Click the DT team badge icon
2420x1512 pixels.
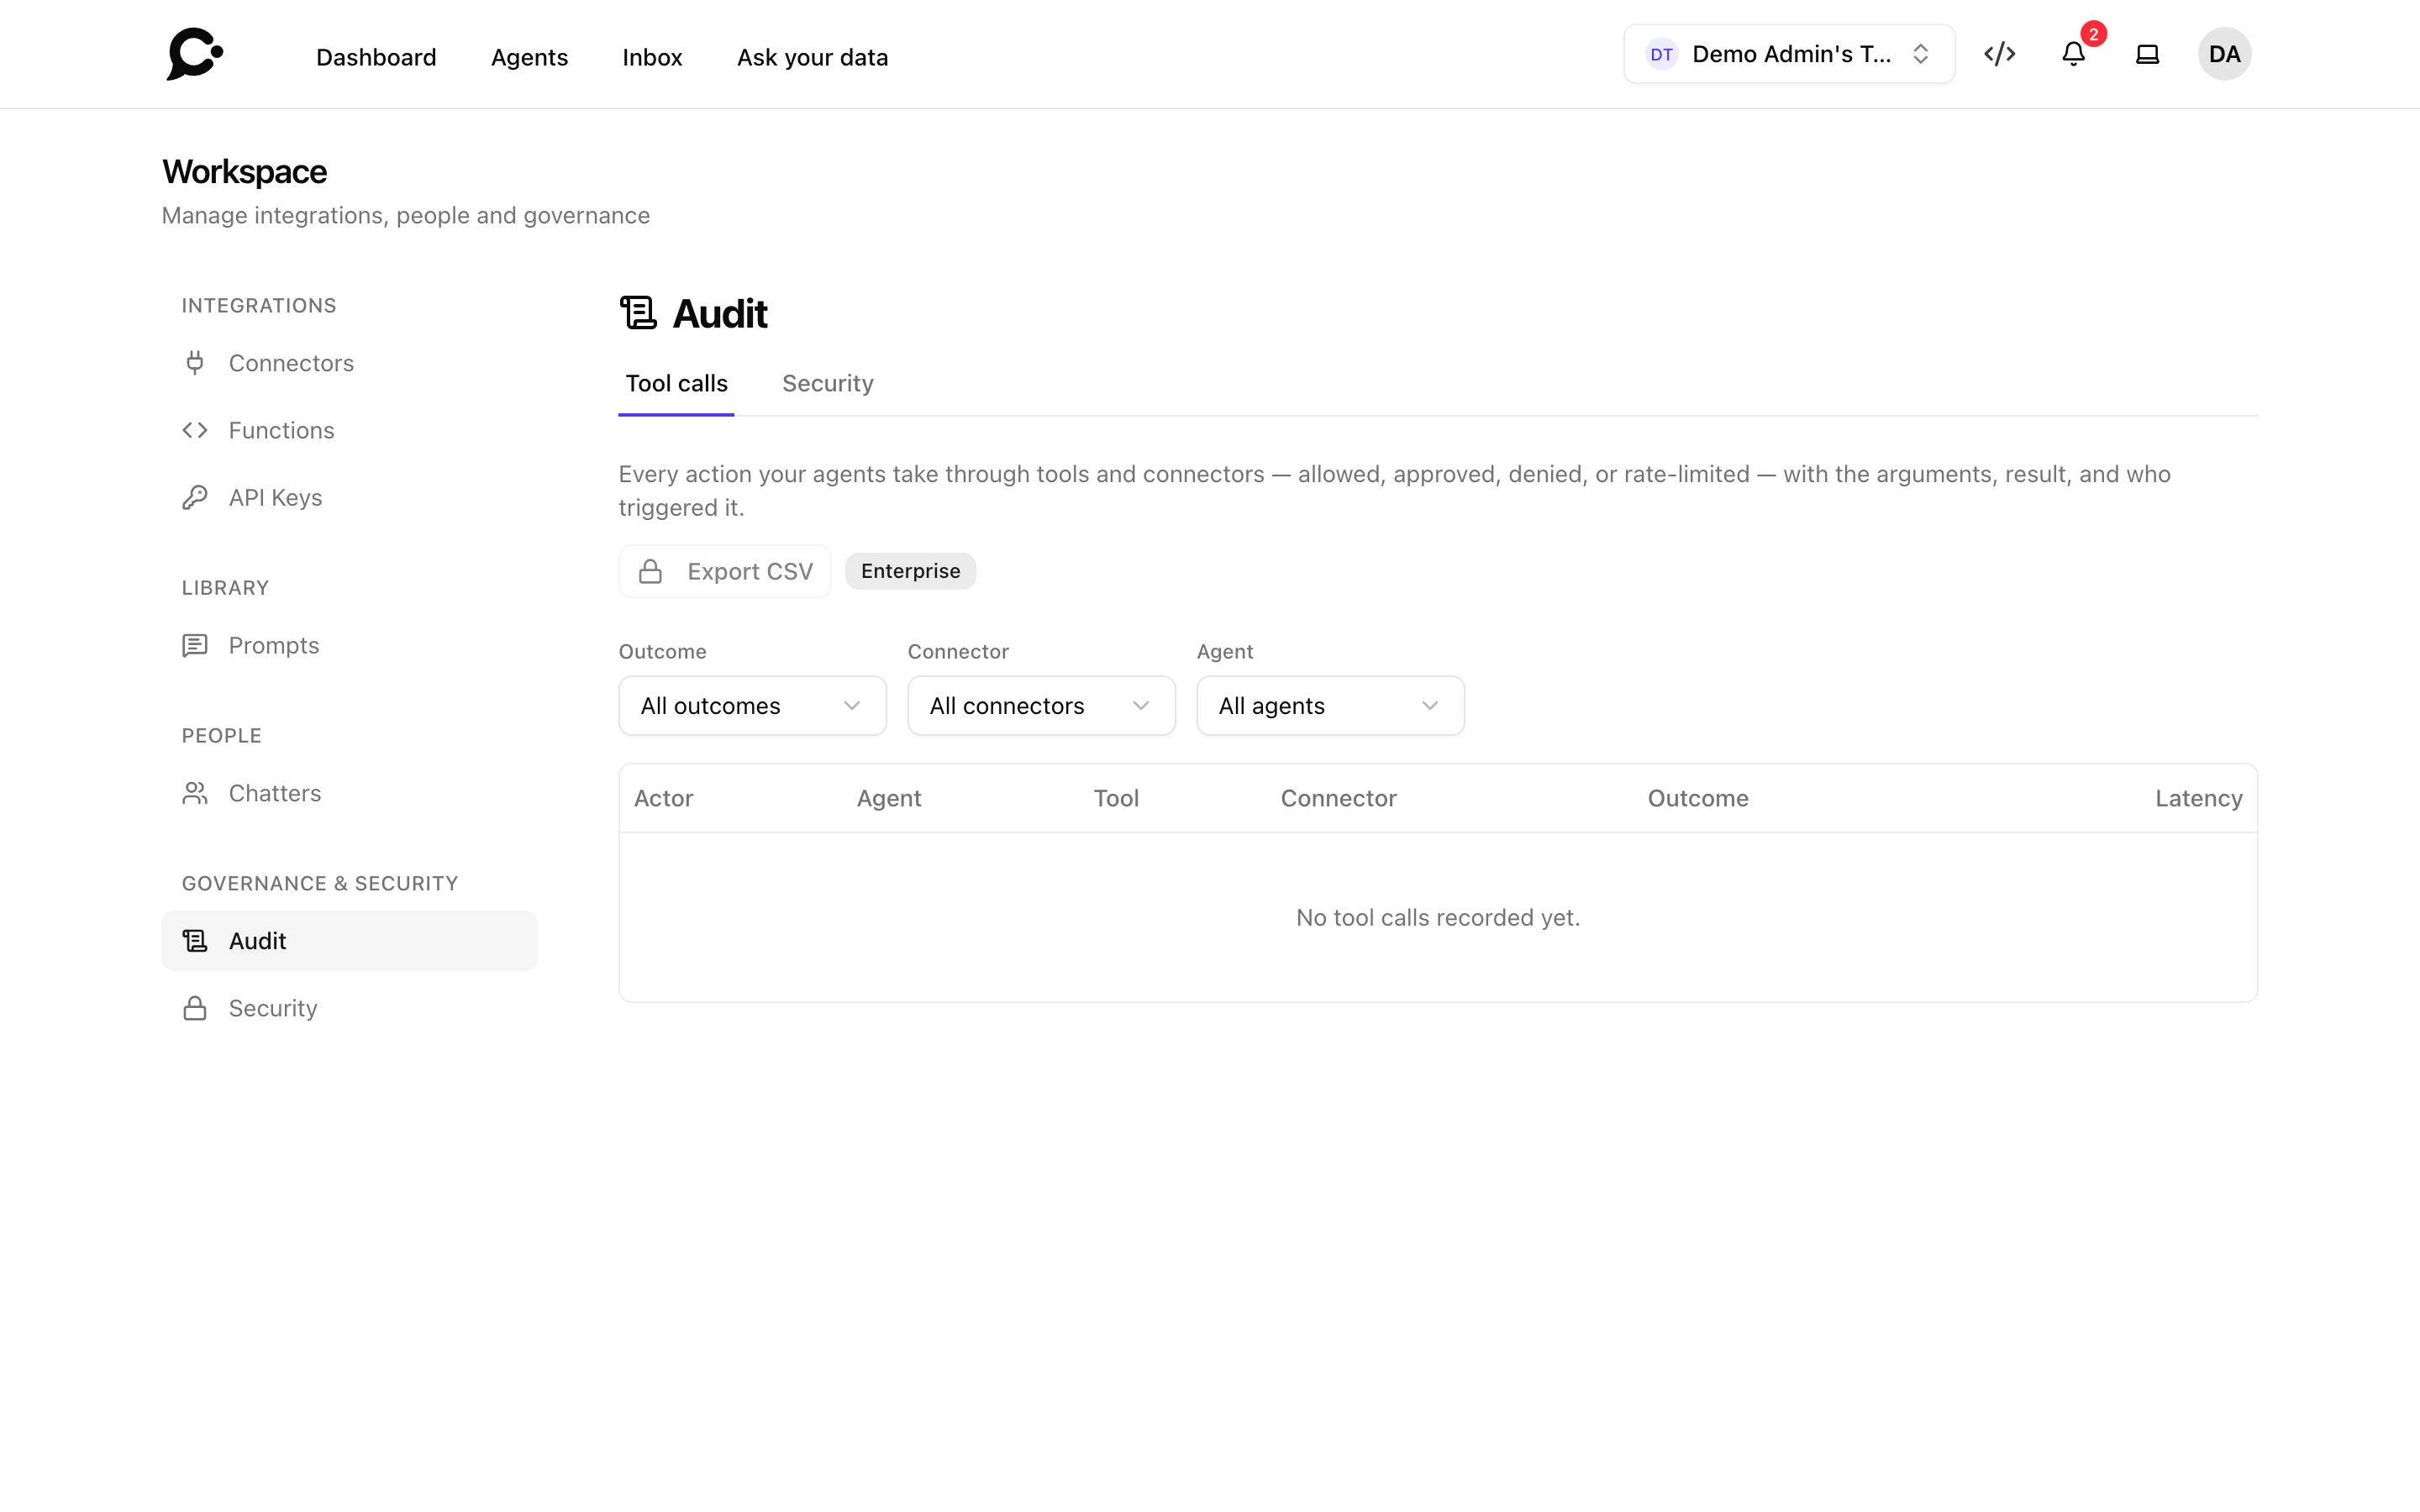[x=1661, y=54]
